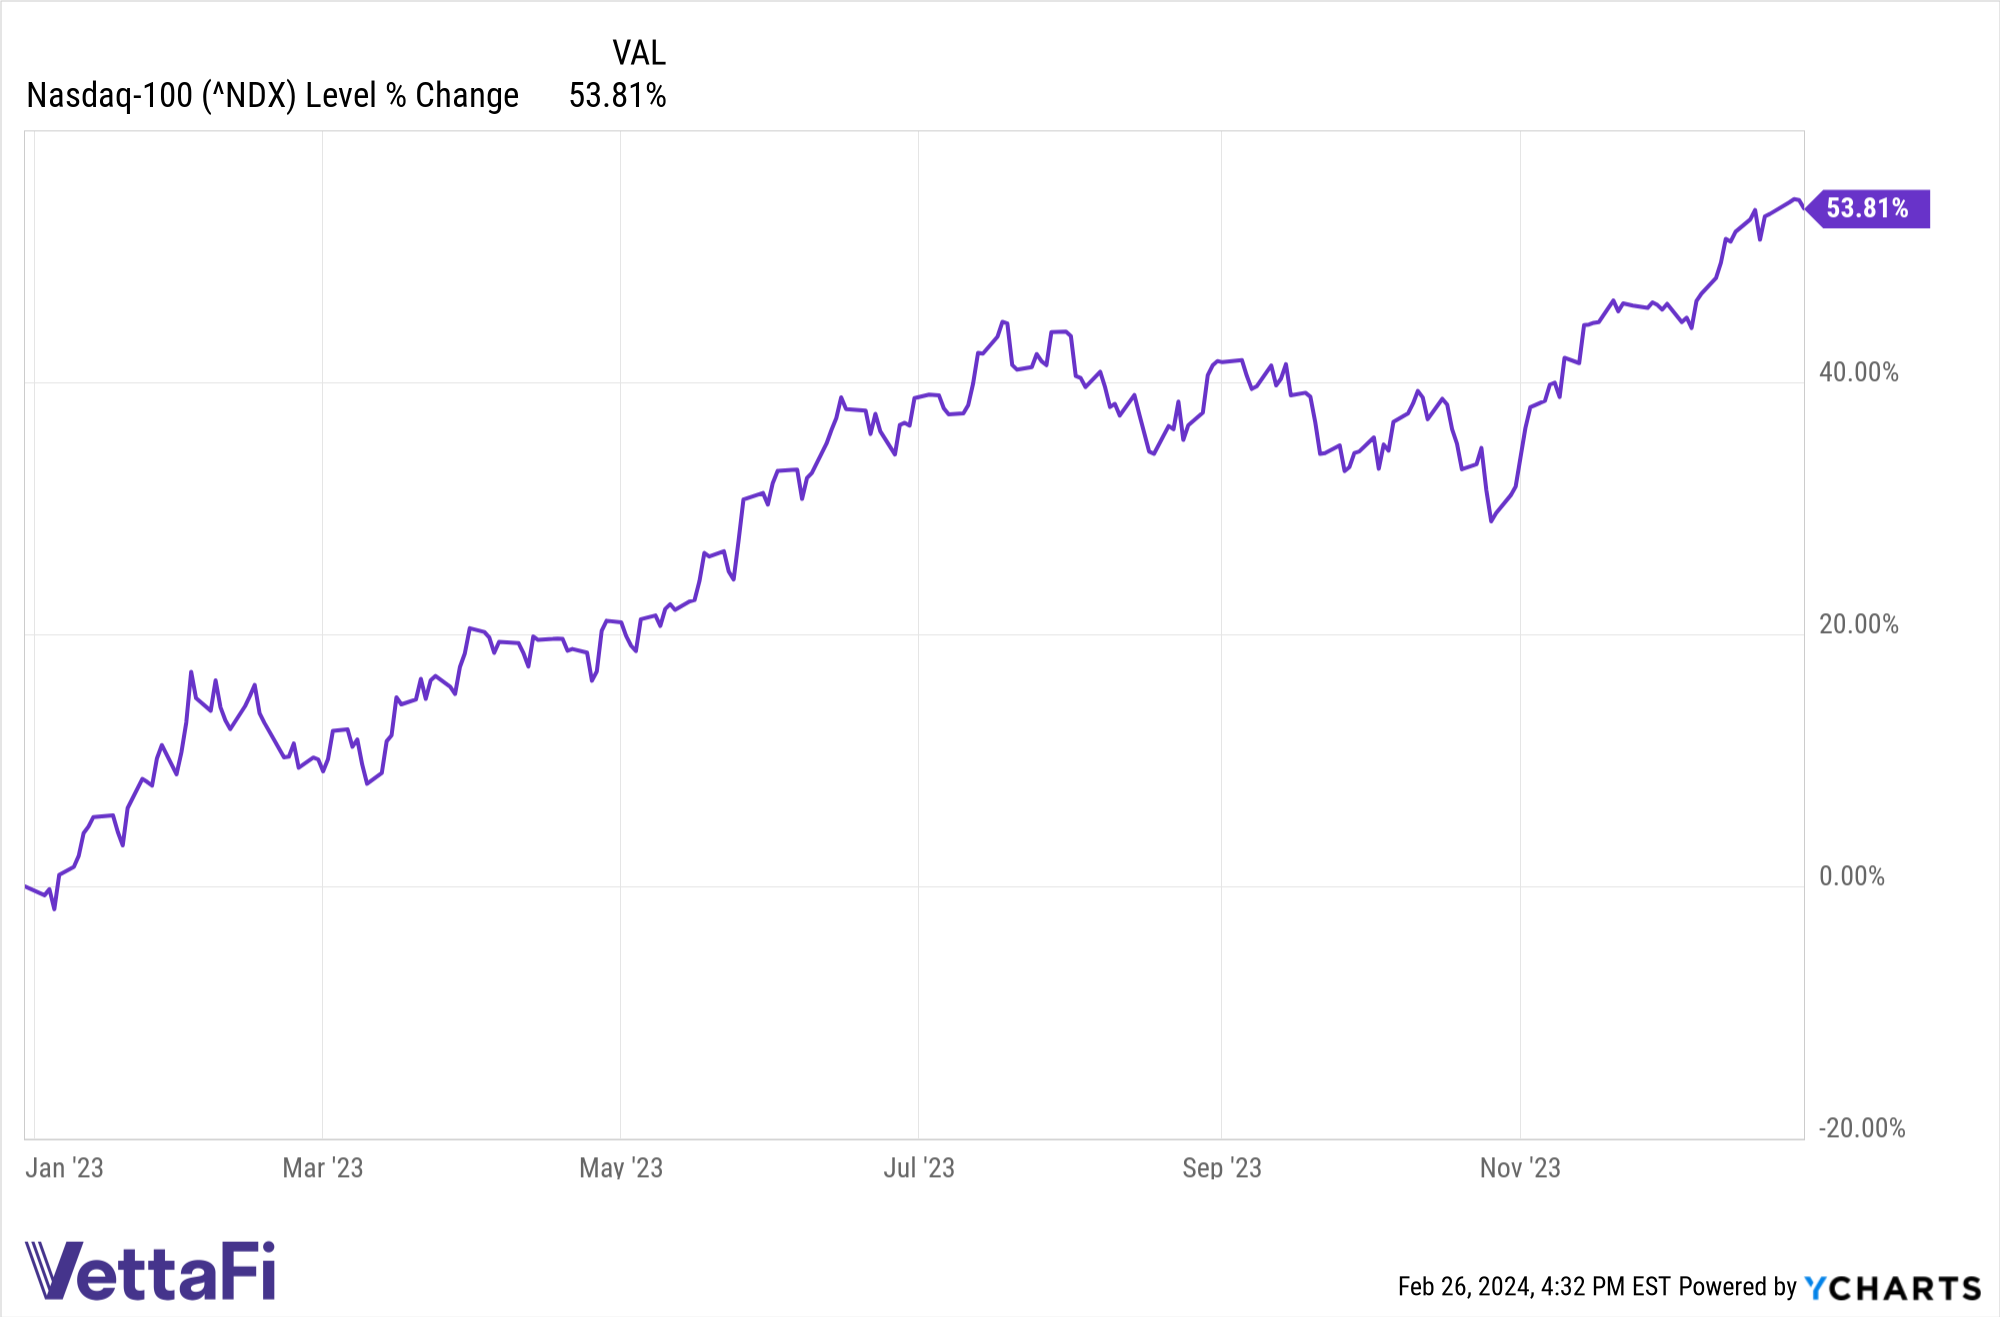The width and height of the screenshot is (2000, 1317).
Task: Select the 0.00% y-axis label
Action: (1851, 876)
